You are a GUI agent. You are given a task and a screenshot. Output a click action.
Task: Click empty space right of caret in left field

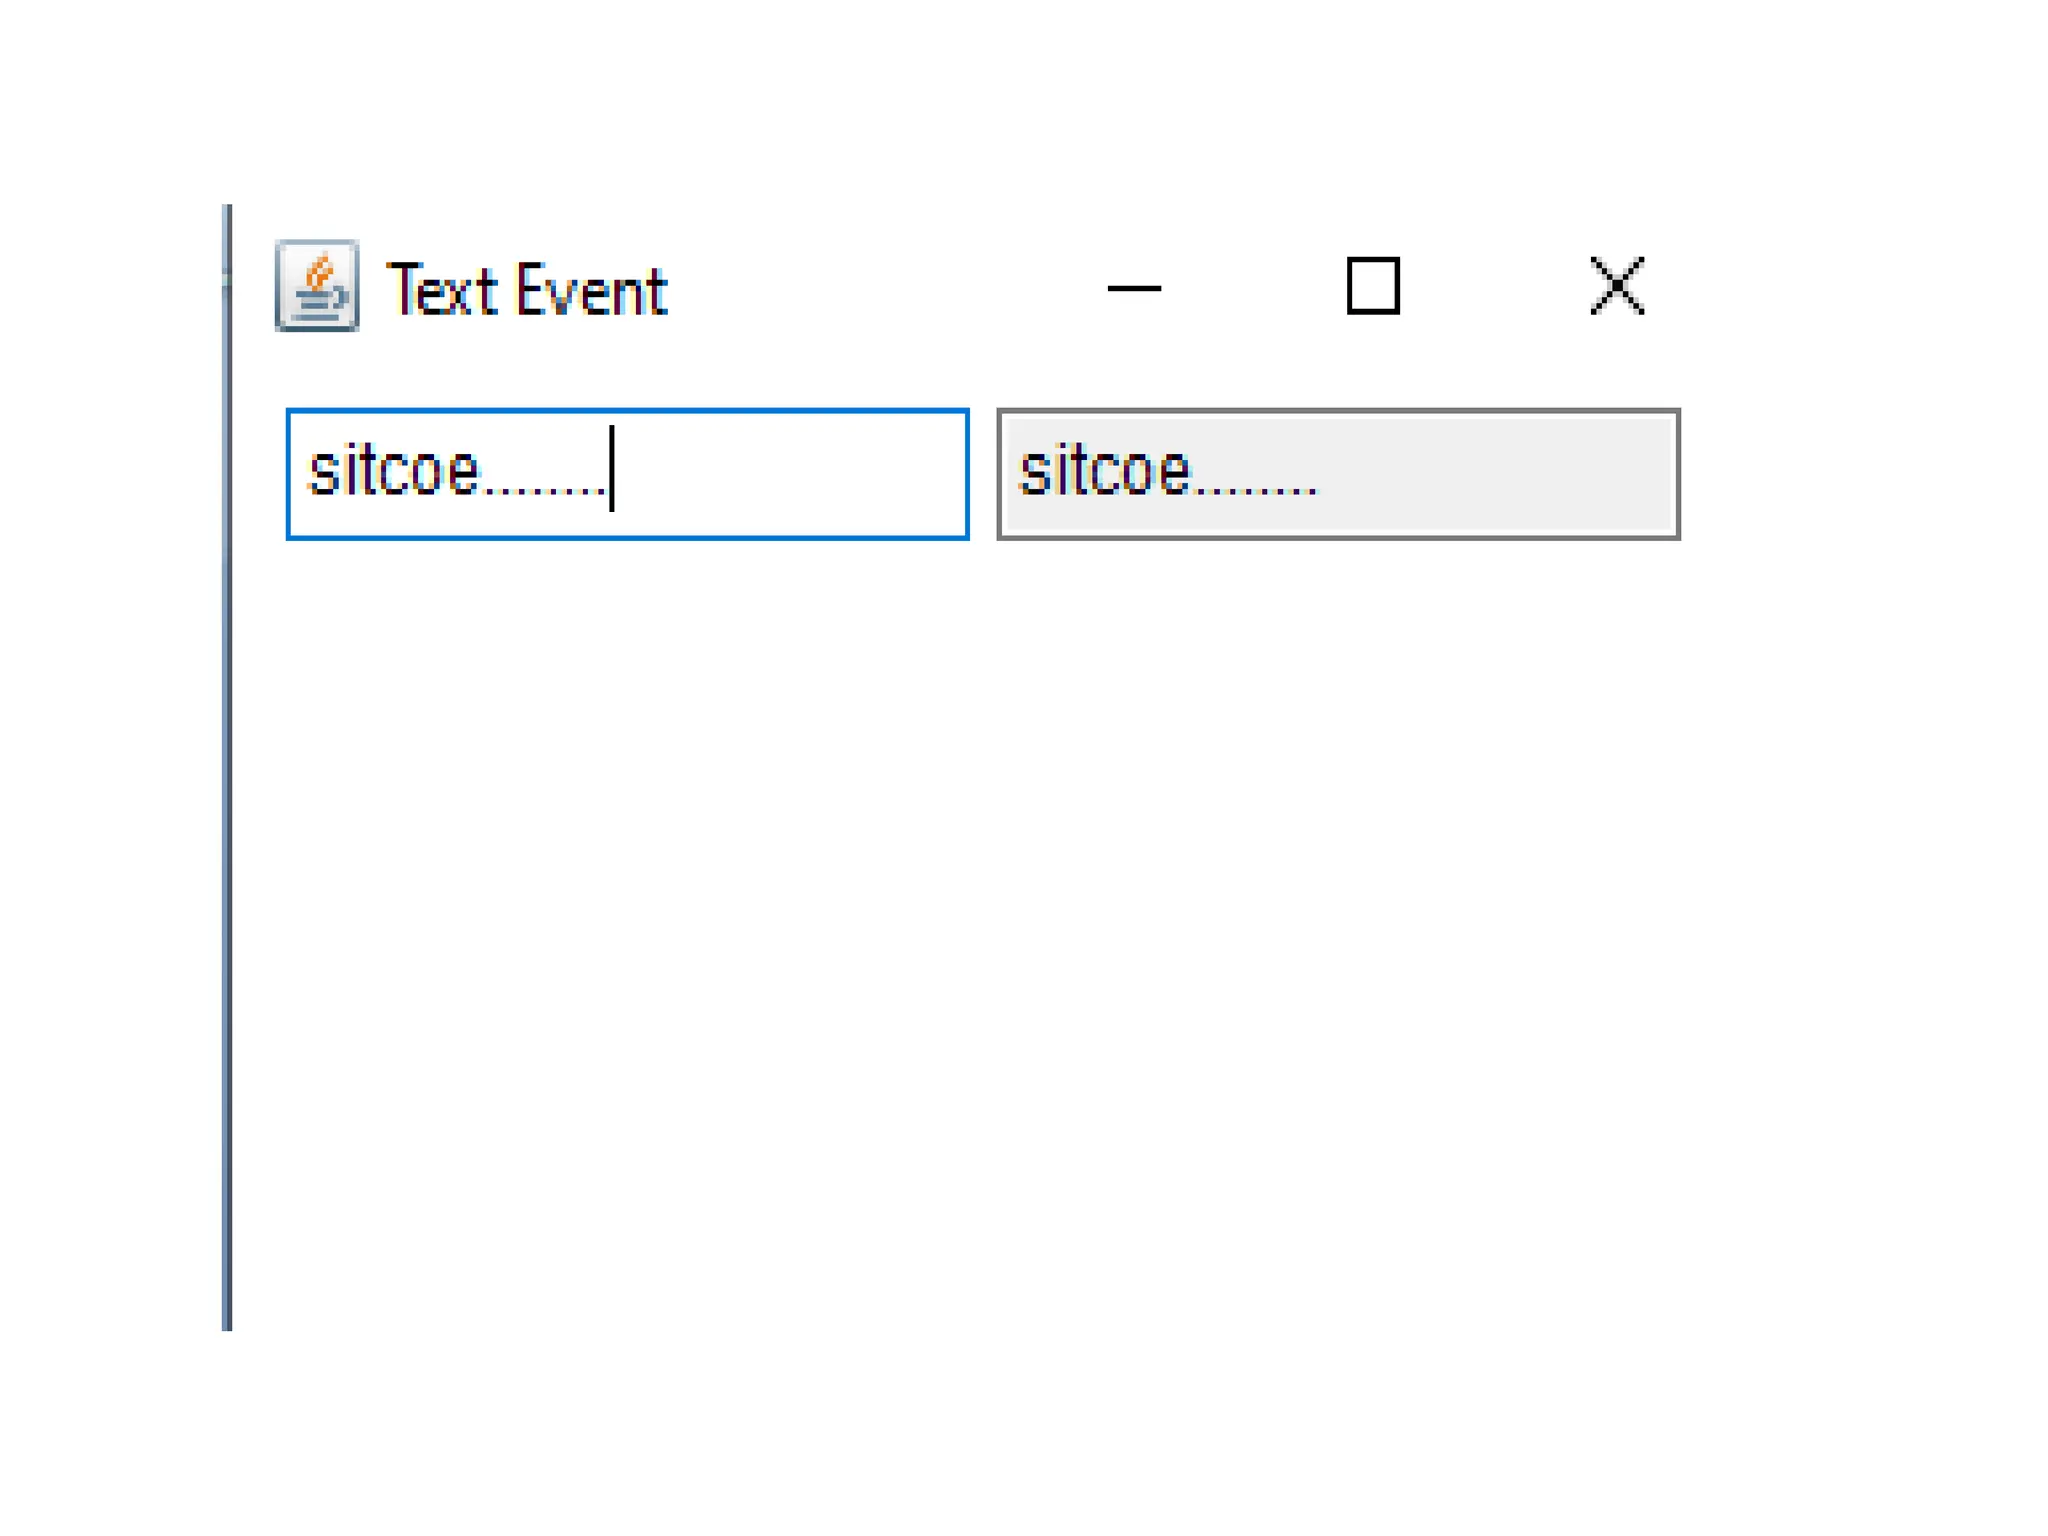[x=790, y=474]
